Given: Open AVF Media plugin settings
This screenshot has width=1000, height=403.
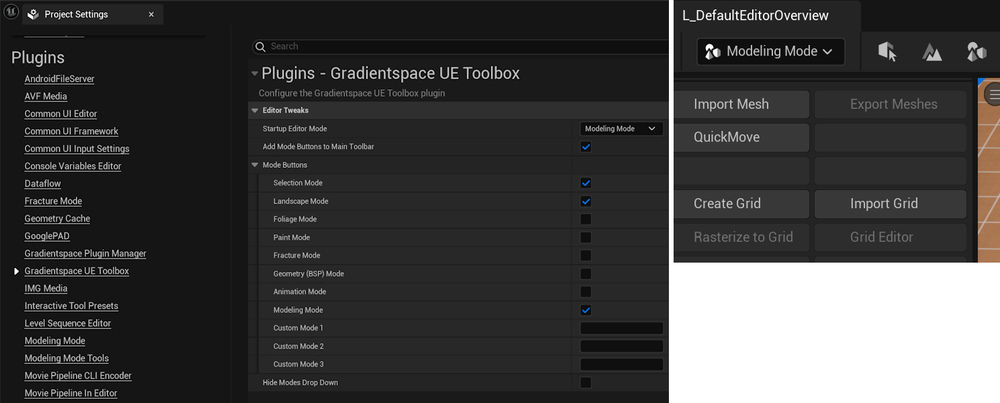Looking at the screenshot, I should [x=46, y=96].
